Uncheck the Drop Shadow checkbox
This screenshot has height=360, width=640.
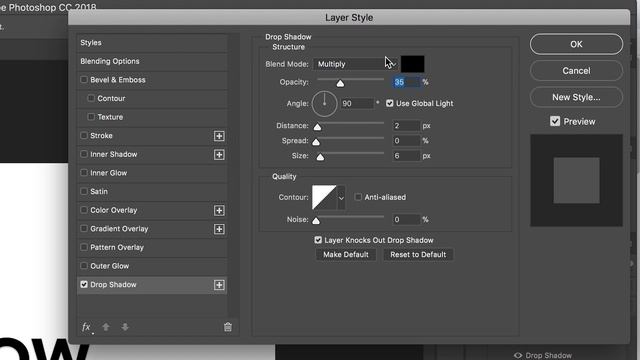pos(84,284)
